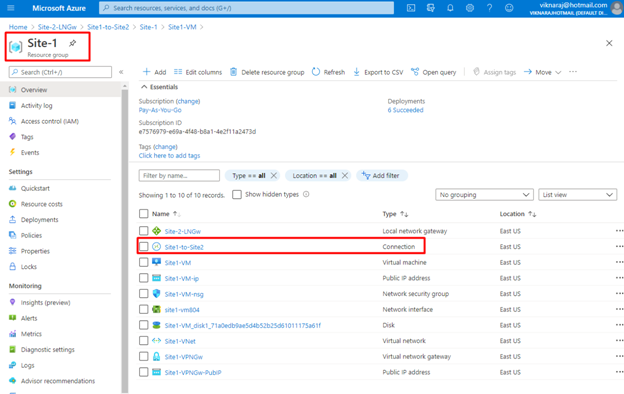Open more options for Site-2-LNGw row
624x394 pixels.
619,231
